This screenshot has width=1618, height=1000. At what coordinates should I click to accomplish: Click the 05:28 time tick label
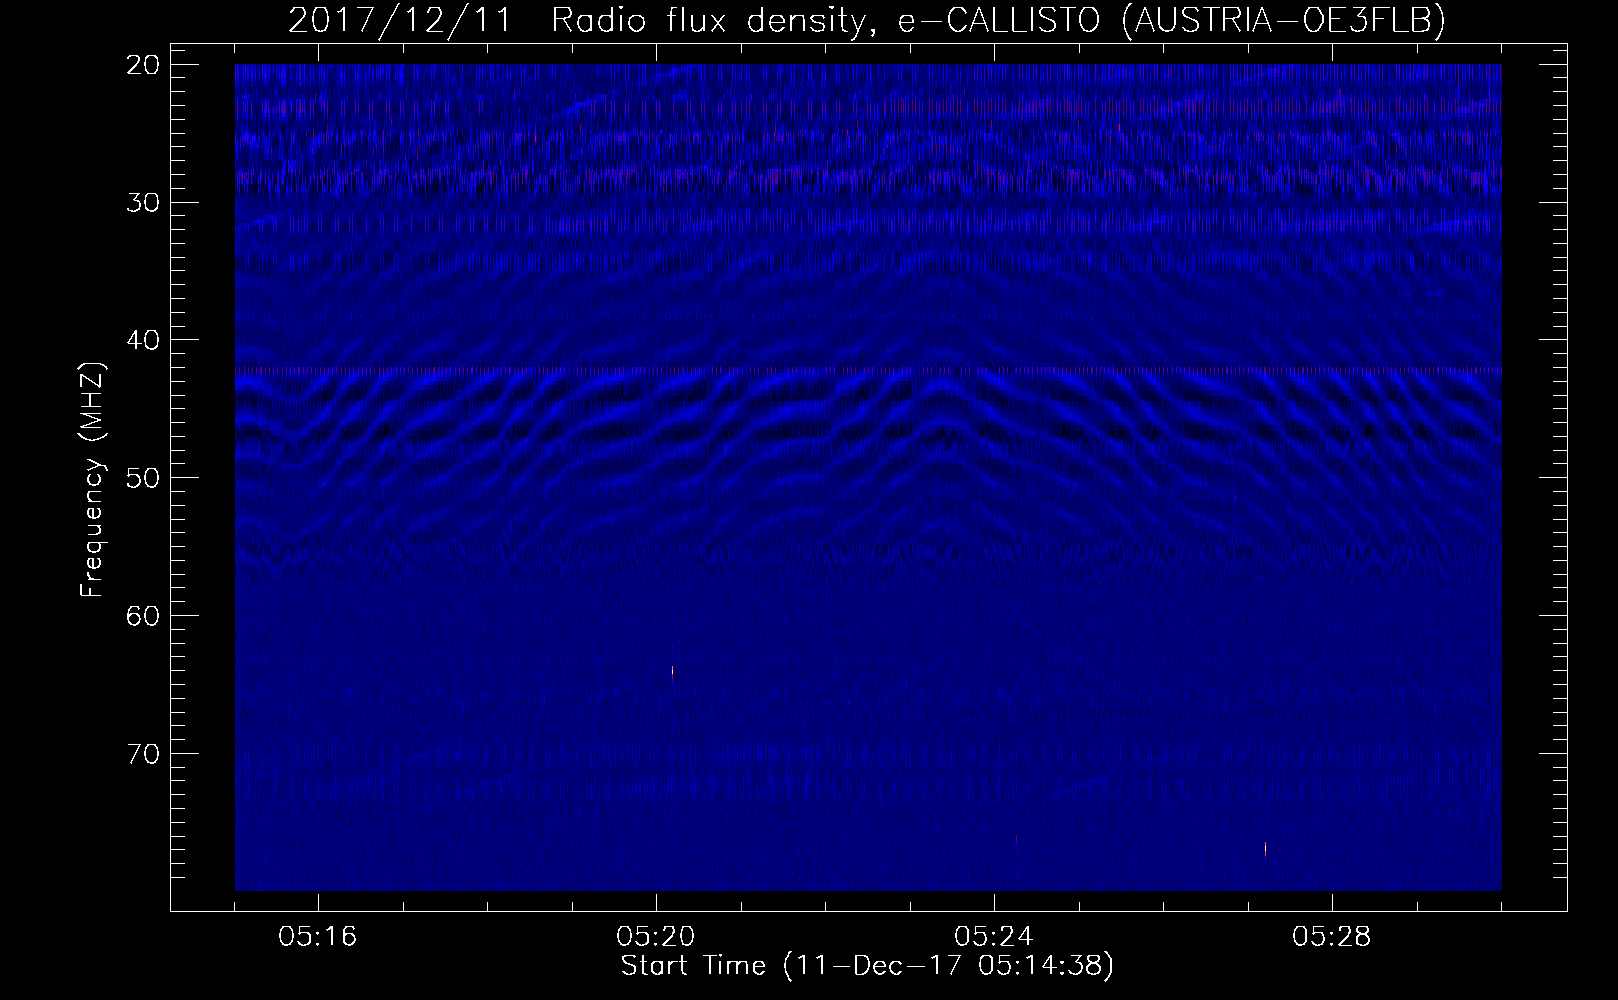tap(1332, 937)
